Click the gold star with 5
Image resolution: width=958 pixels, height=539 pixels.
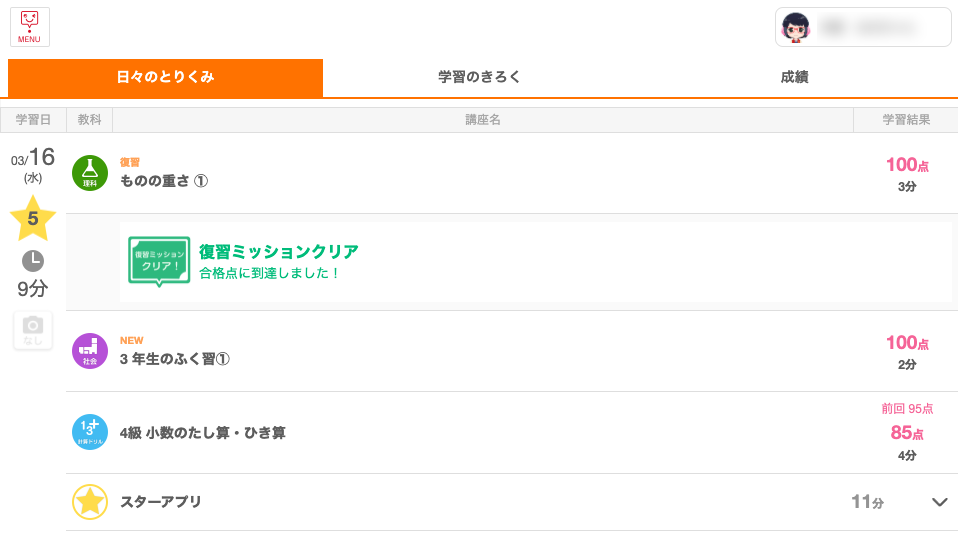pyautogui.click(x=33, y=218)
